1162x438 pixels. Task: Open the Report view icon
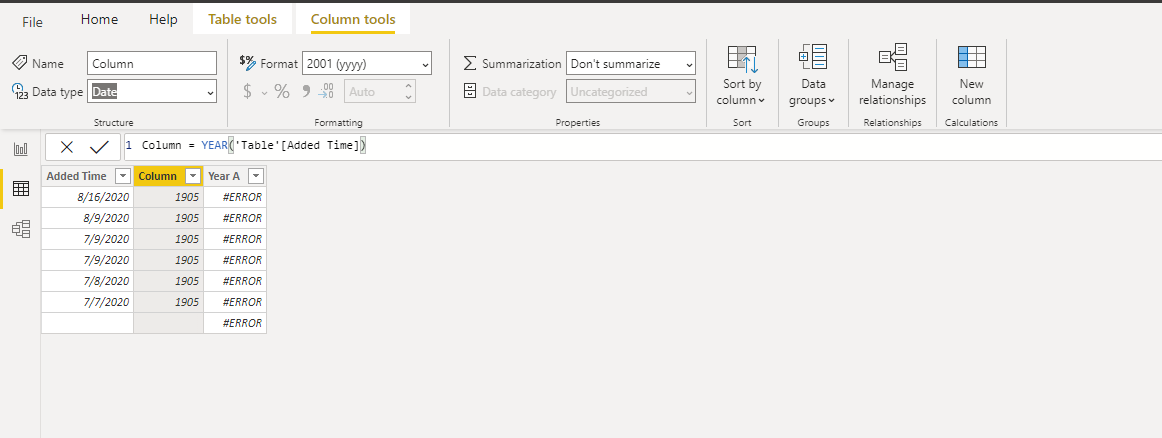pyautogui.click(x=21, y=149)
